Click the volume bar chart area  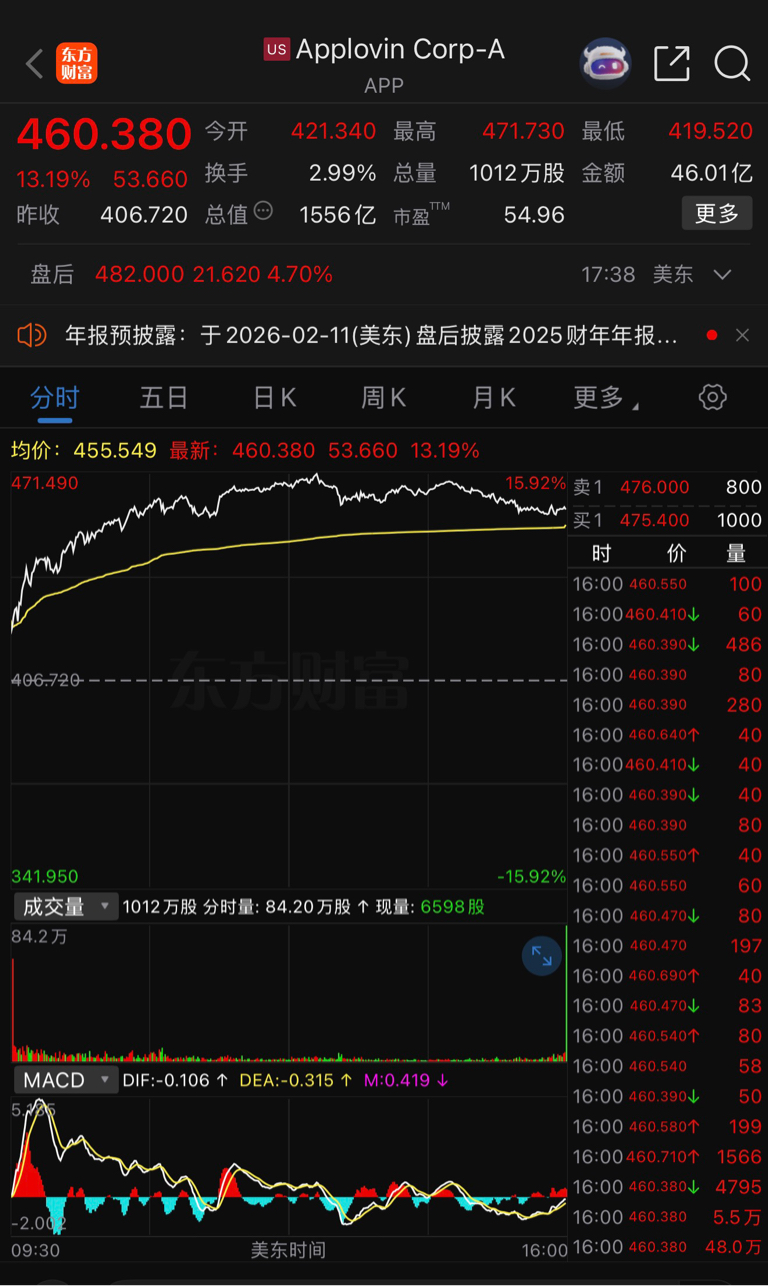point(288,994)
